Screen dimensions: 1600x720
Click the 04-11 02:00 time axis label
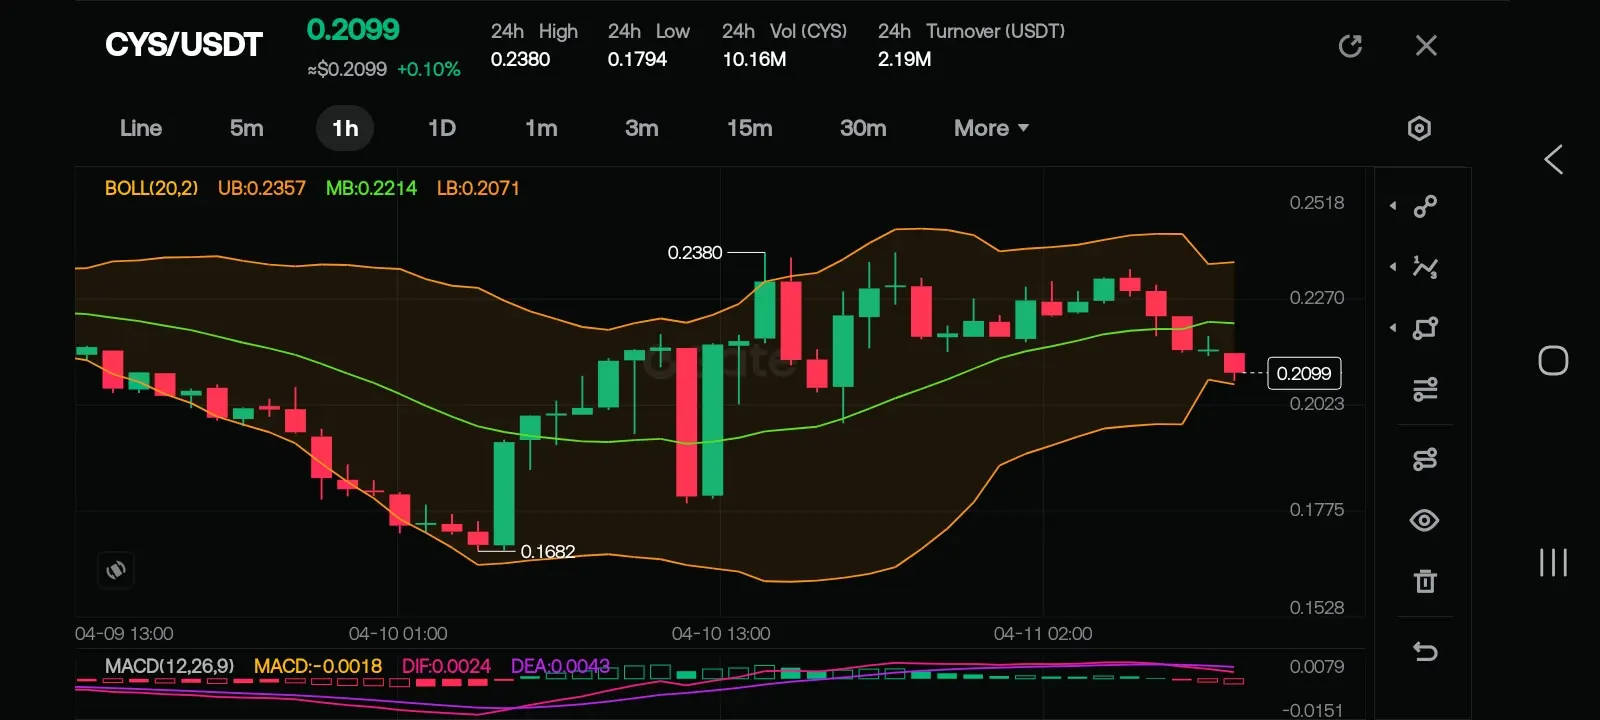point(1043,634)
